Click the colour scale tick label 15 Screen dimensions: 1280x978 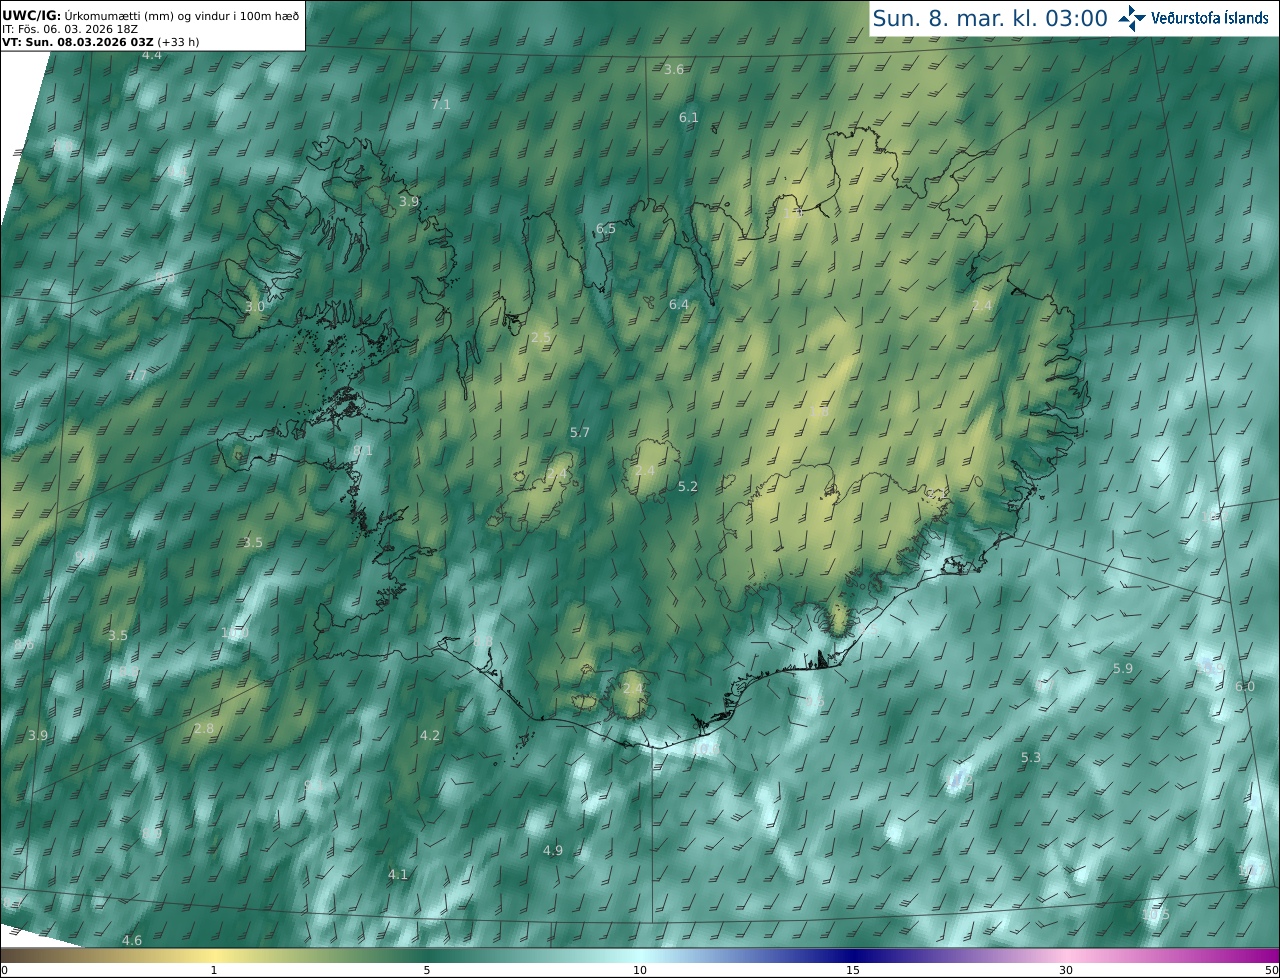pyautogui.click(x=853, y=970)
